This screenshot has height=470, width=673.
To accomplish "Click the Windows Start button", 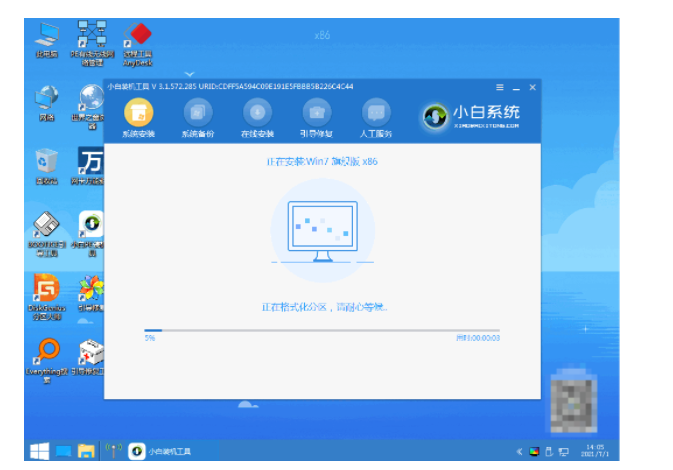I will [x=39, y=451].
